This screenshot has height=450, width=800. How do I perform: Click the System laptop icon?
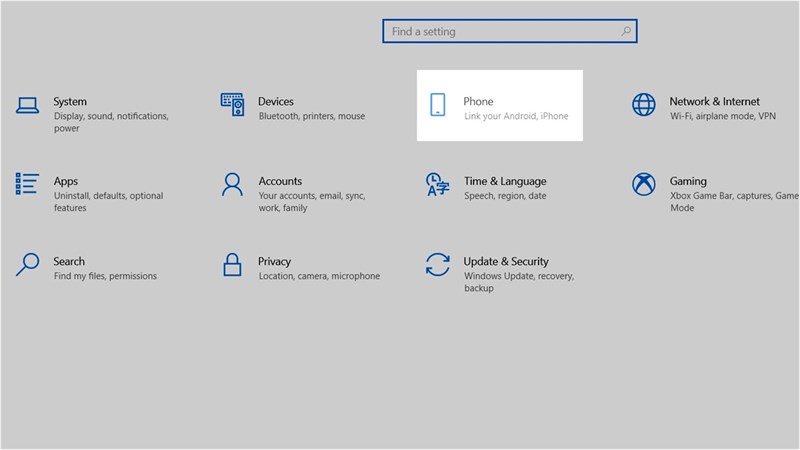tap(27, 104)
